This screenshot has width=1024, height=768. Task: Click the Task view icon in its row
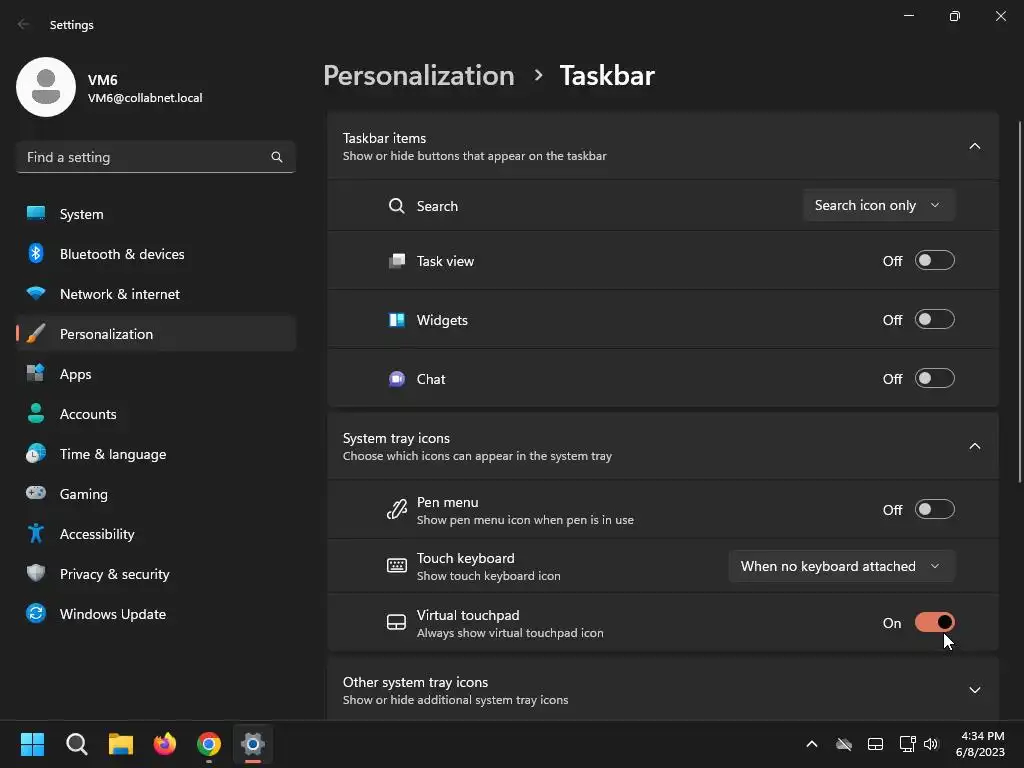click(396, 261)
